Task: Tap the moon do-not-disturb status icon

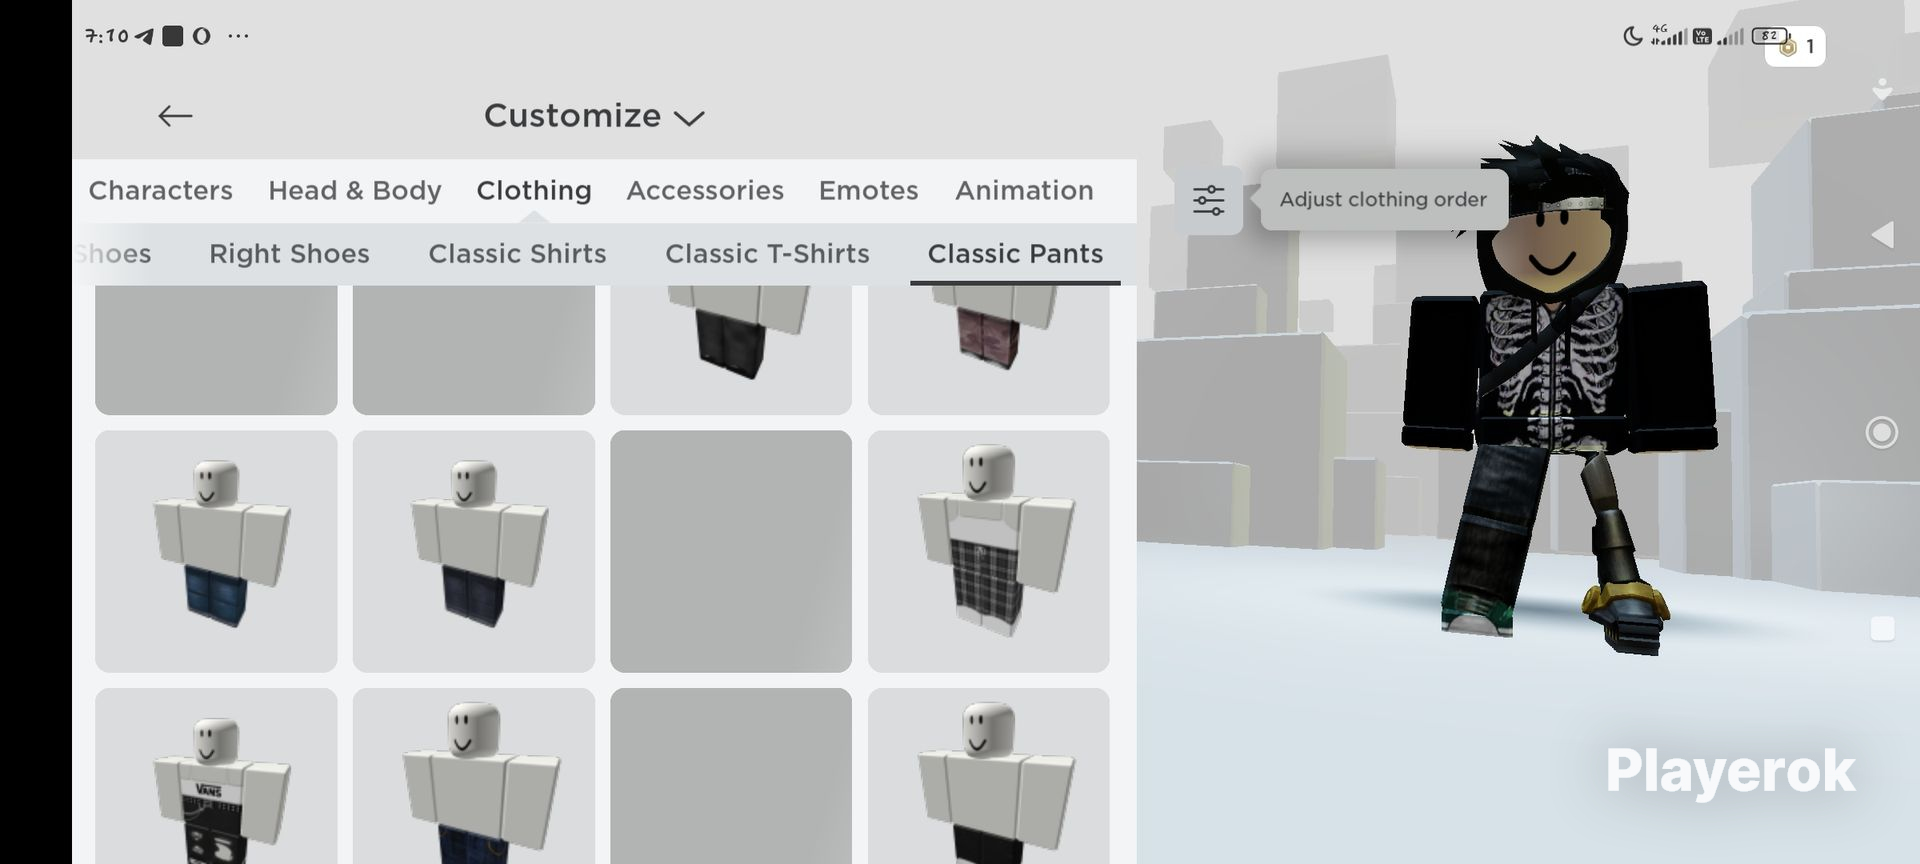Action: click(x=1632, y=37)
